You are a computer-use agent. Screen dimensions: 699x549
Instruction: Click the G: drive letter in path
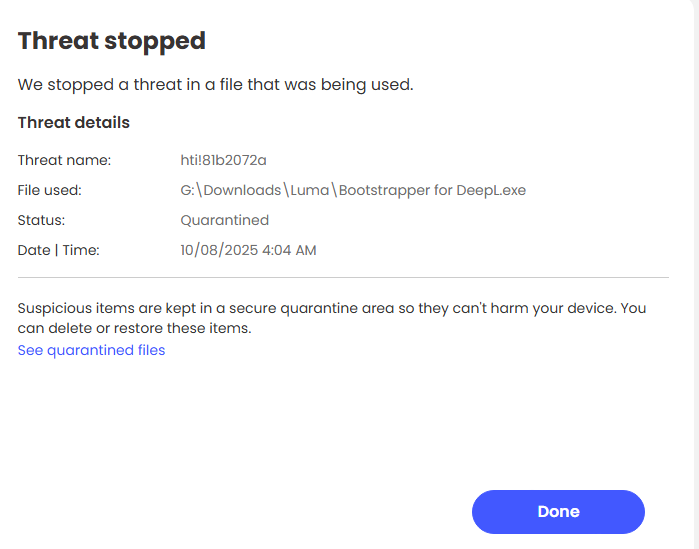point(188,190)
